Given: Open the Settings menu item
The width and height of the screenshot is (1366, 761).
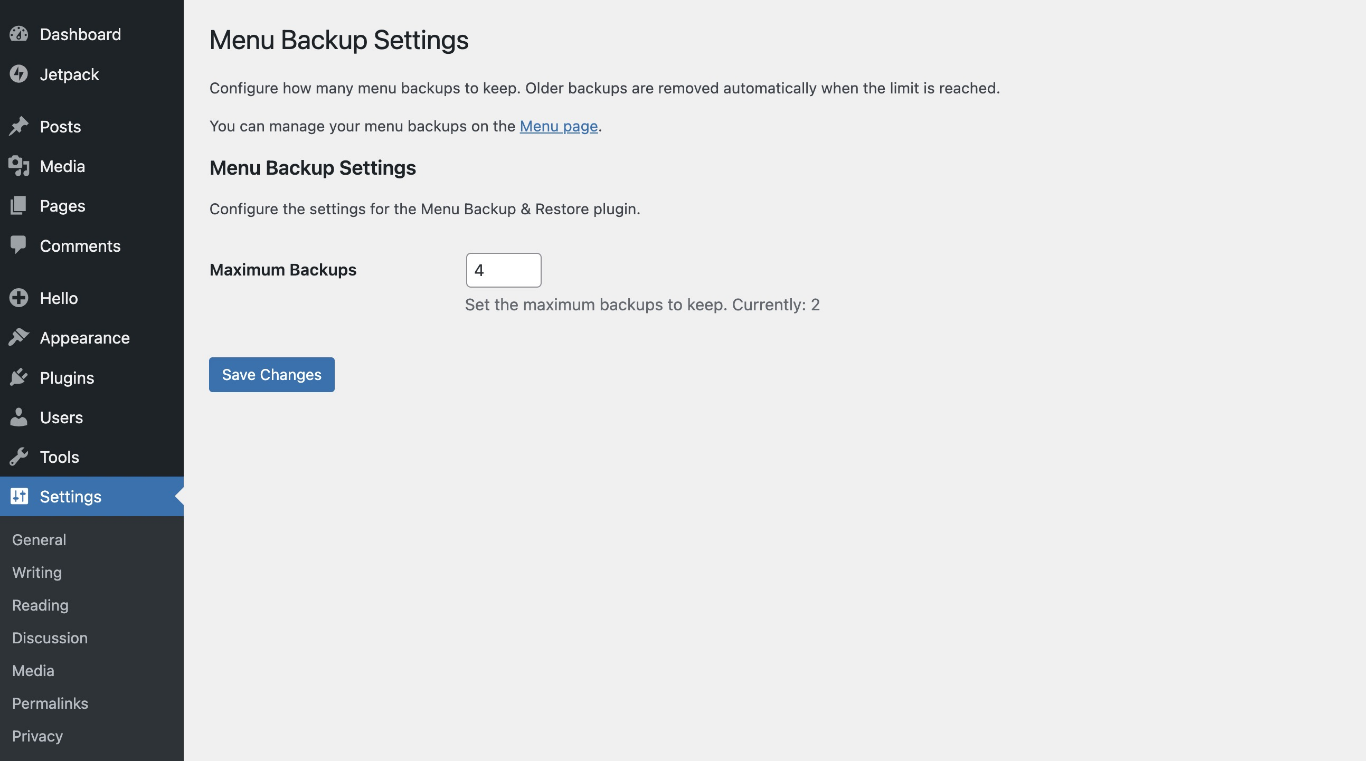Looking at the screenshot, I should pos(70,497).
